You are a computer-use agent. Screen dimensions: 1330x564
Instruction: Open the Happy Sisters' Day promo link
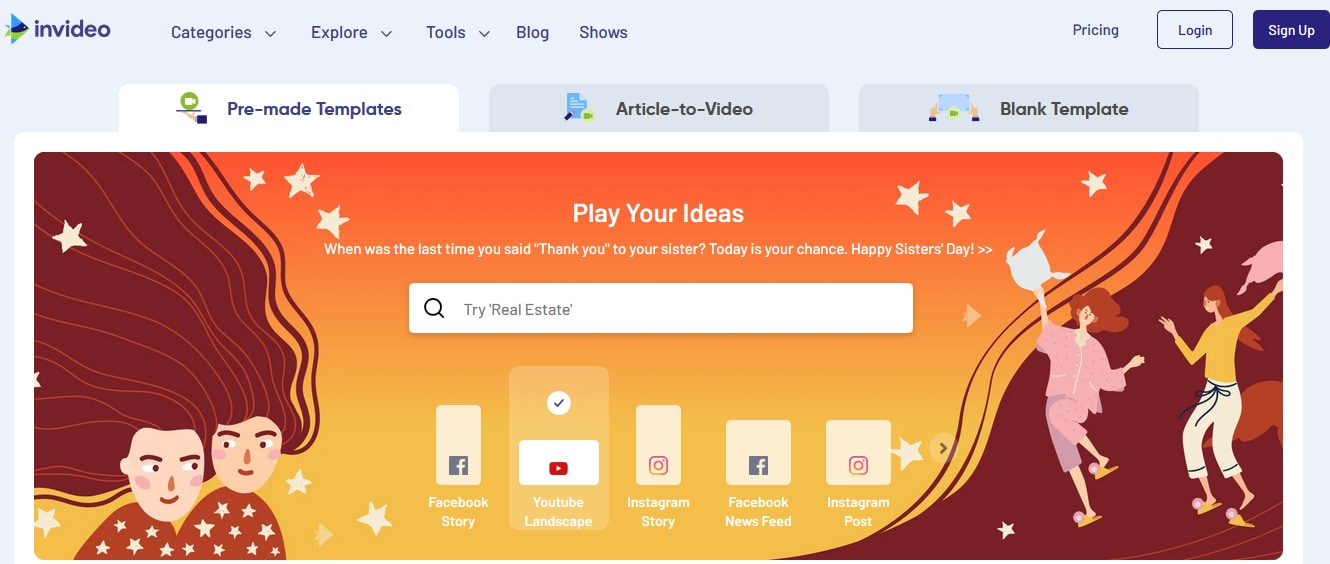click(658, 249)
